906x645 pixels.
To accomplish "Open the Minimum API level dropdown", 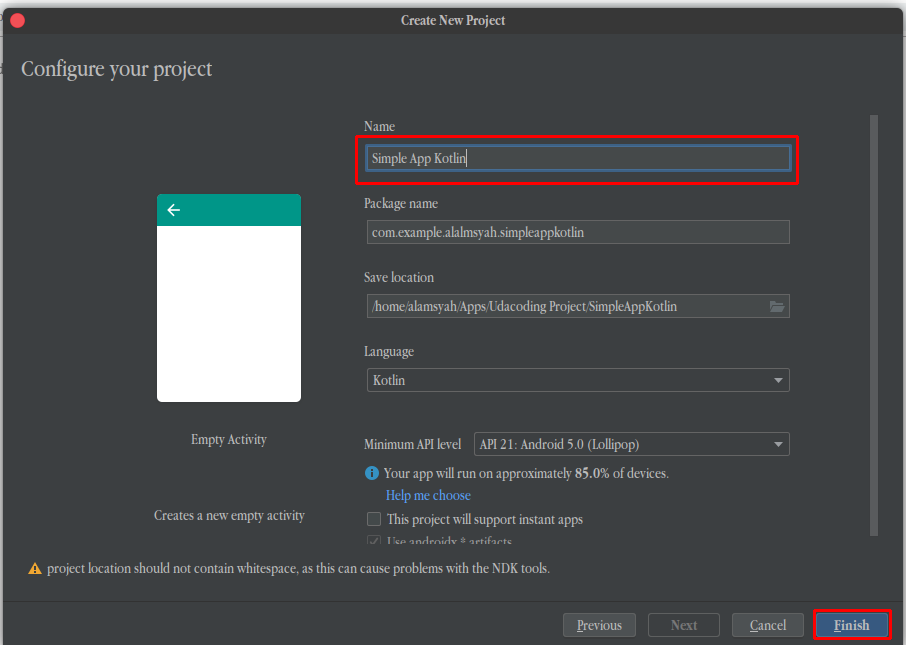I will pyautogui.click(x=632, y=444).
